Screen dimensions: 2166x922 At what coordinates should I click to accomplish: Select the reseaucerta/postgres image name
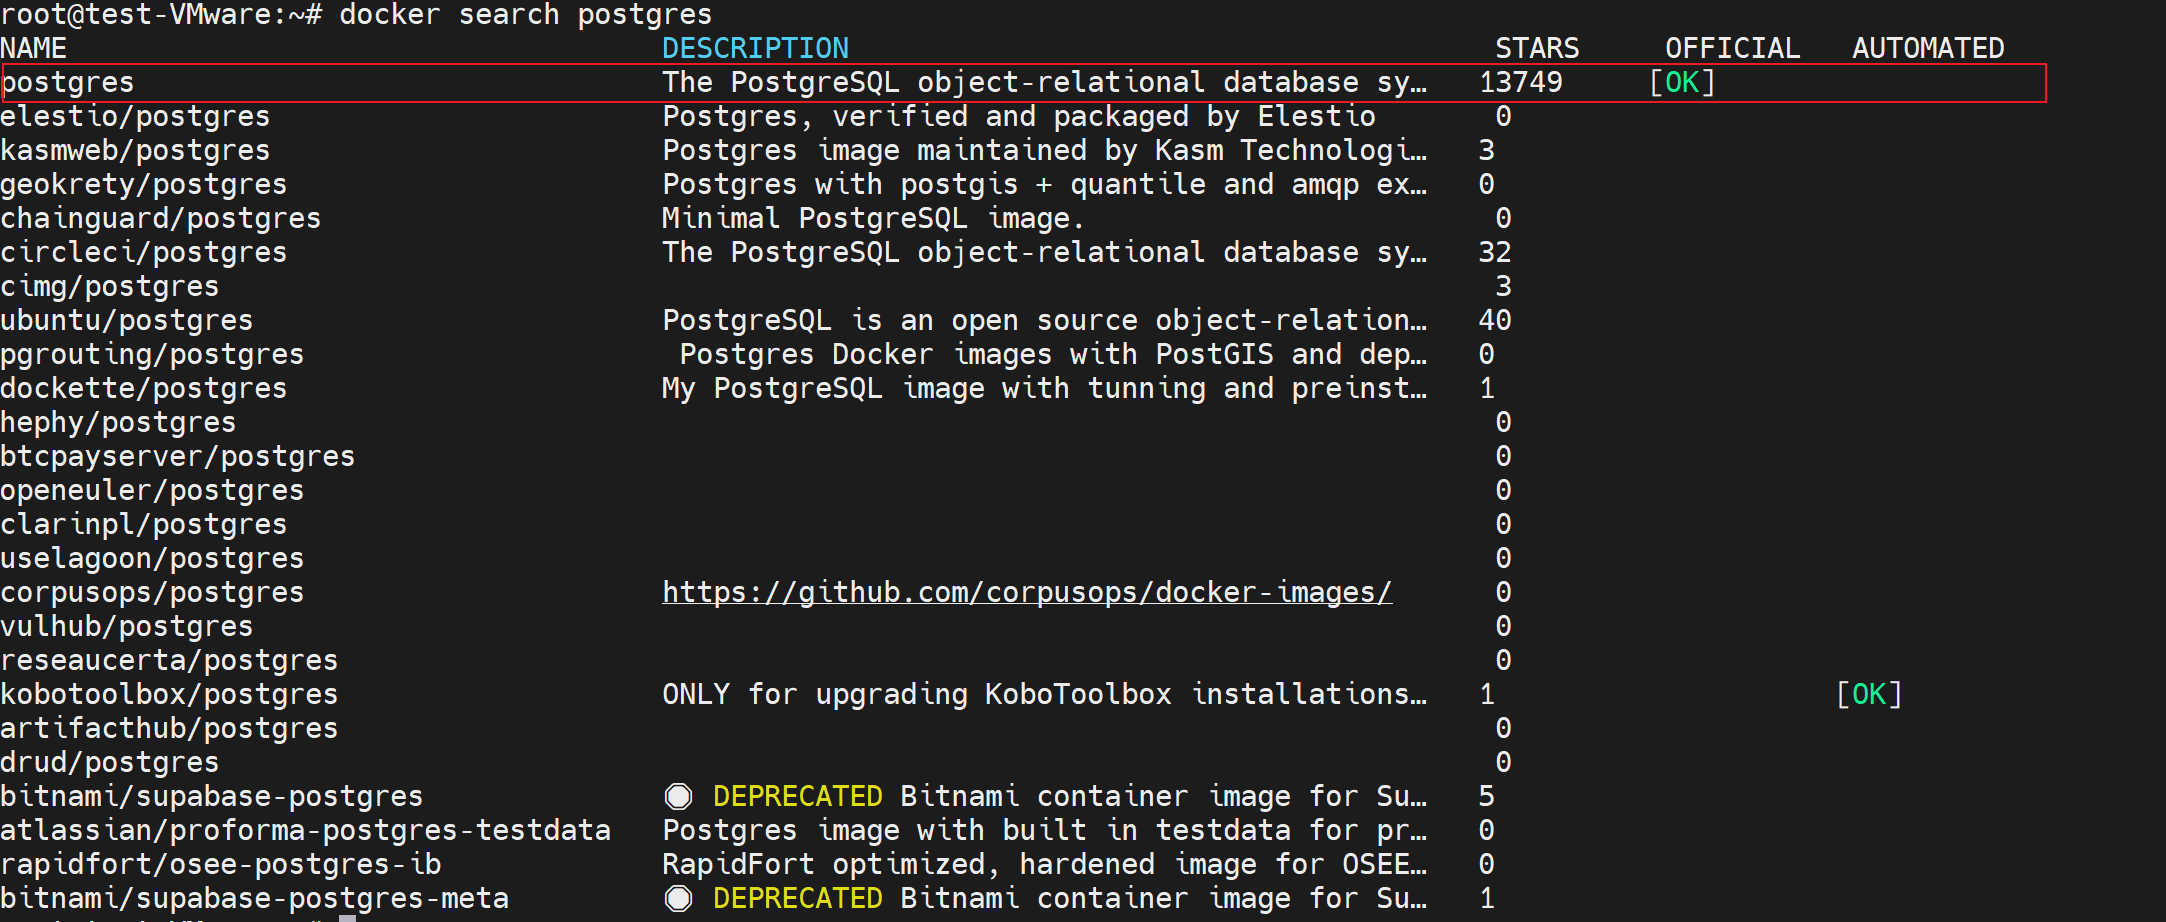click(169, 660)
